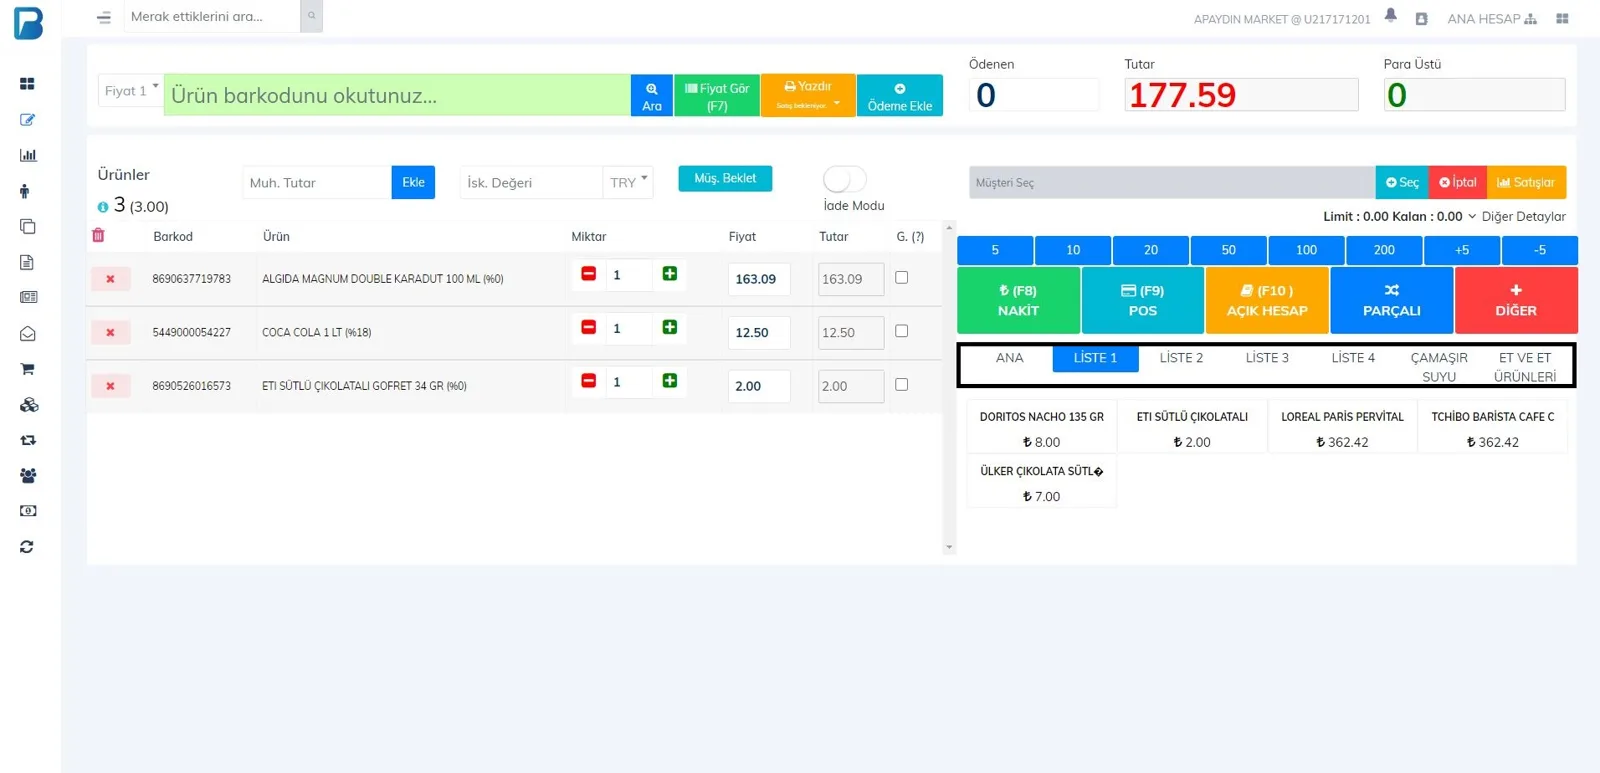Switch to the LİSTE 2 tab
Viewport: 1600px width, 773px height.
1181,358
